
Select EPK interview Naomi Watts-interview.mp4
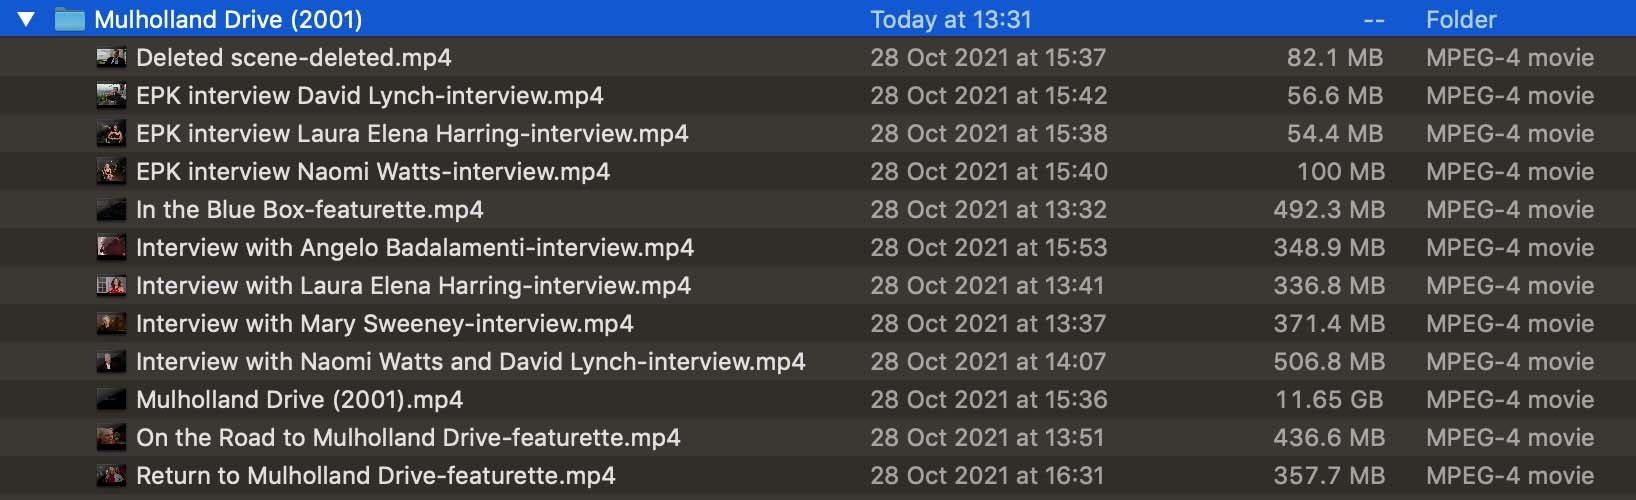tap(372, 171)
